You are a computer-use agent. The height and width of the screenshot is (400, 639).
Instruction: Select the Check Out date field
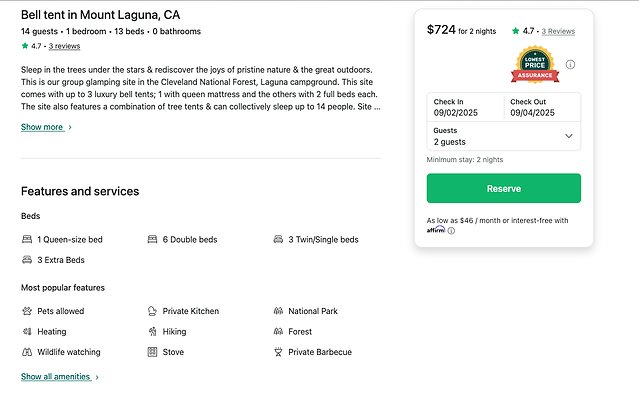point(541,107)
